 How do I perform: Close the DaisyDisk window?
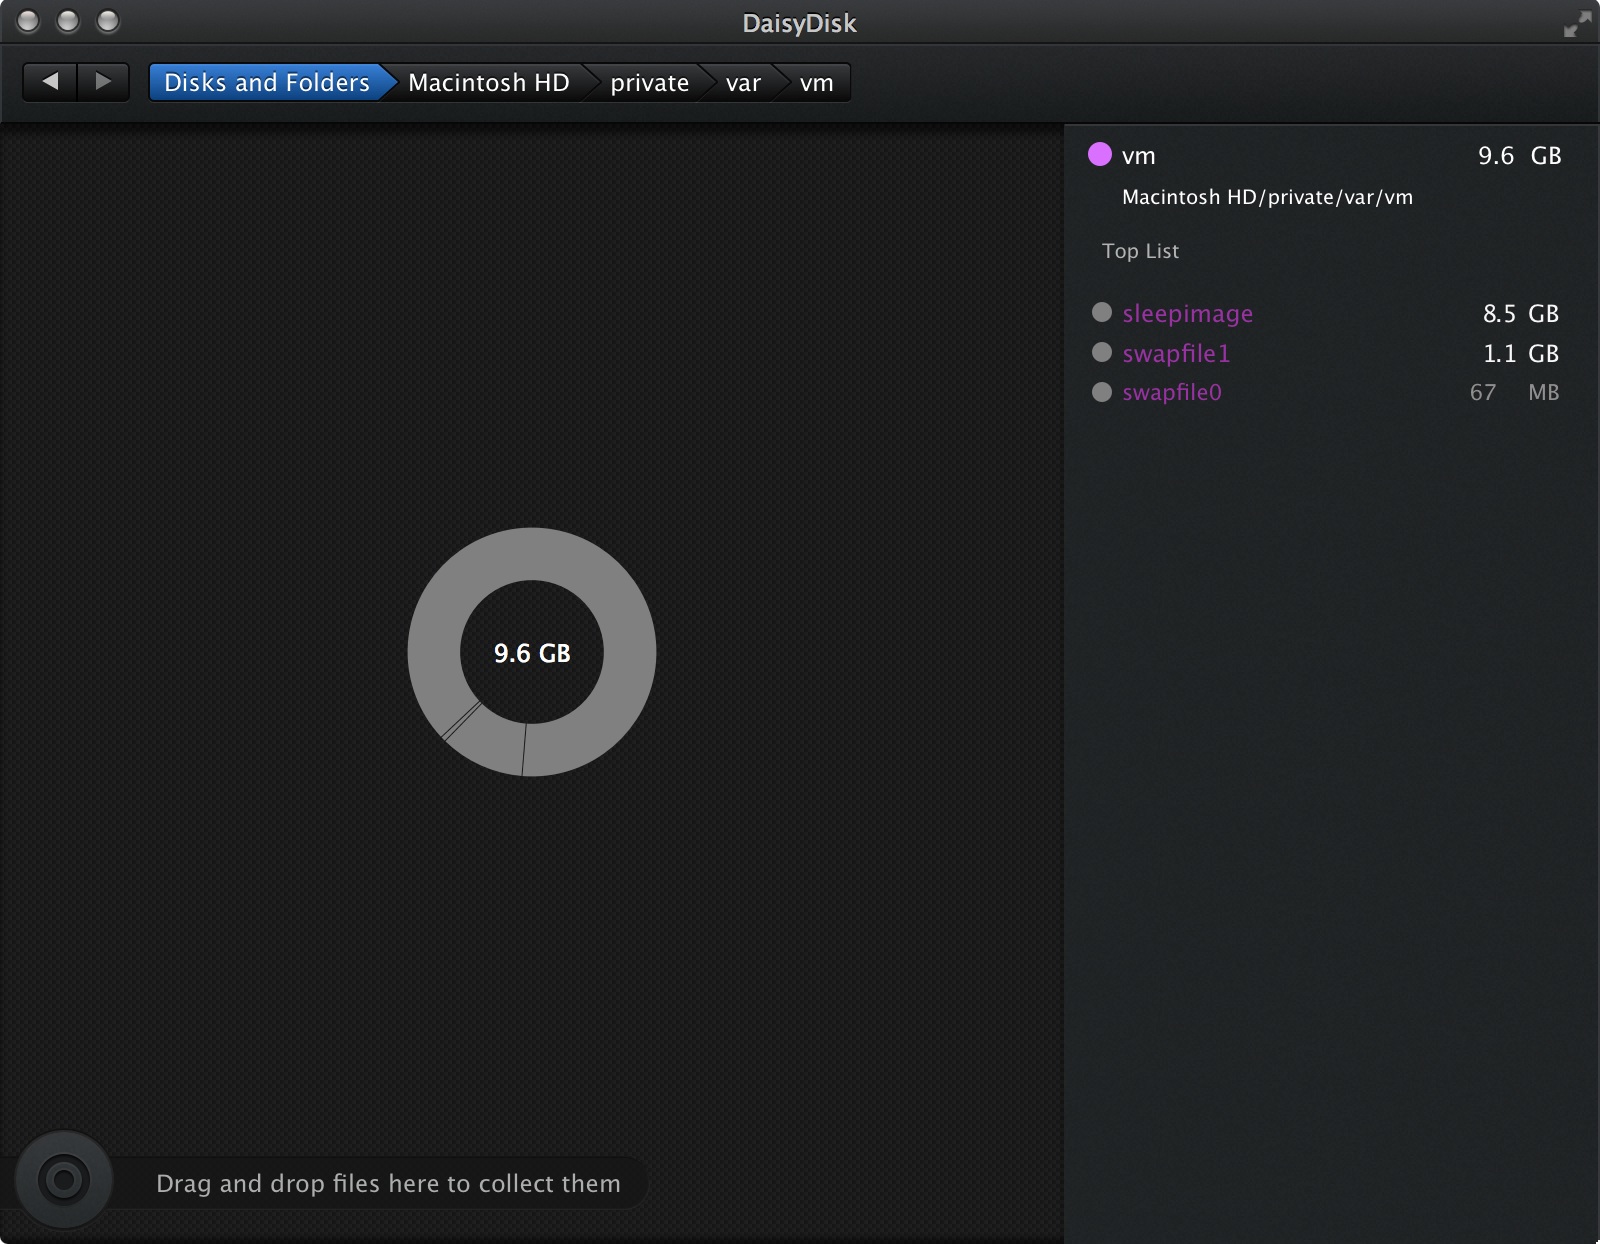coord(28,21)
